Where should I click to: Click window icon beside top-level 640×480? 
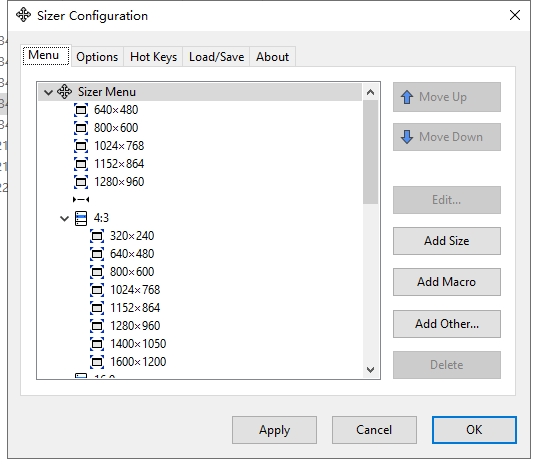coord(81,110)
